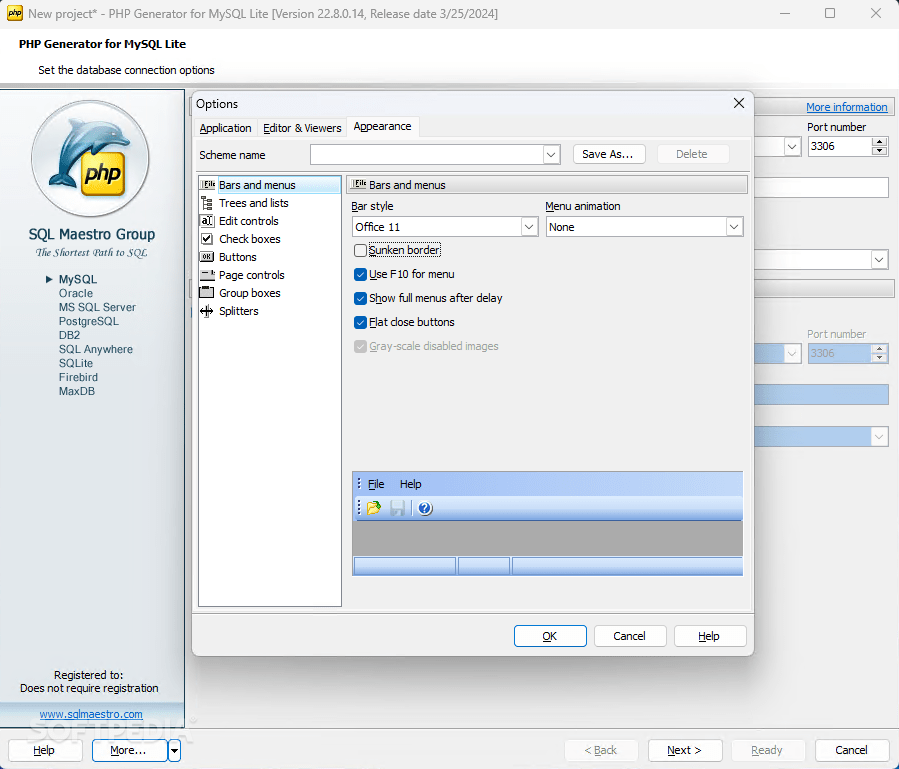Click the blue help icon in preview toolbar
Screen dimensions: 899x769
(425, 508)
